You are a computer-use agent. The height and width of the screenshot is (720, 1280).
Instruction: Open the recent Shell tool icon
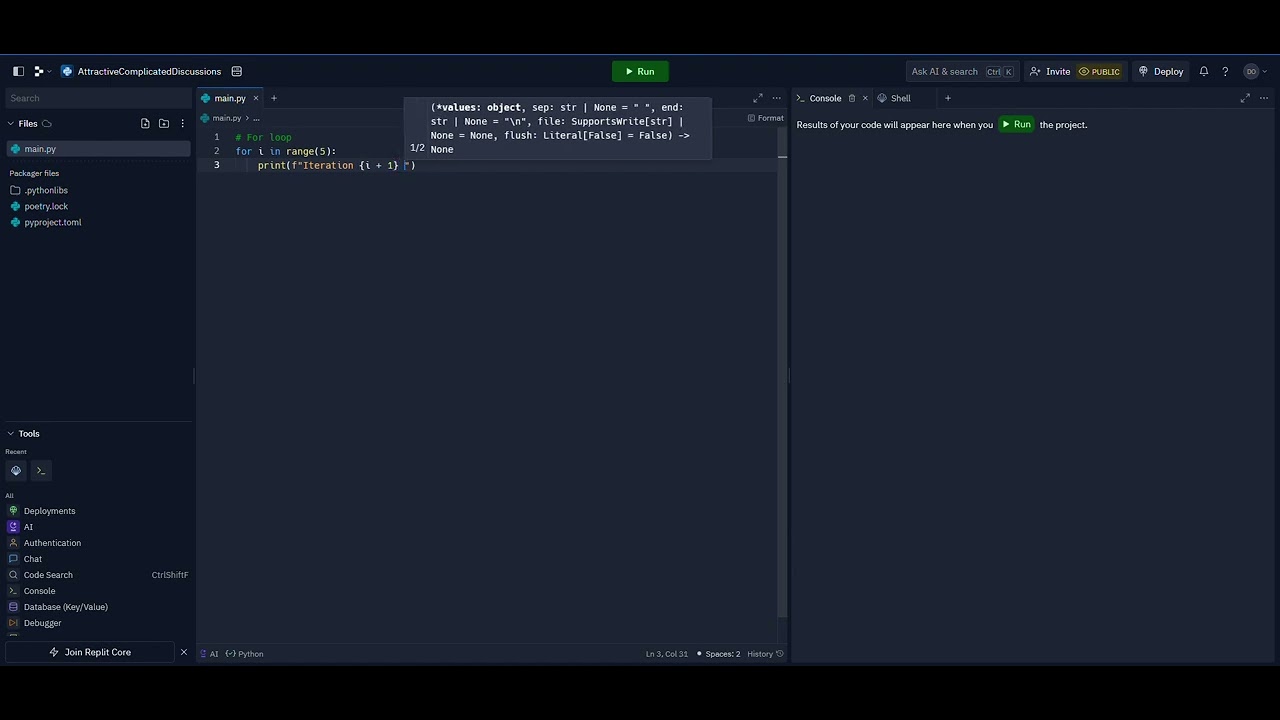[x=16, y=470]
